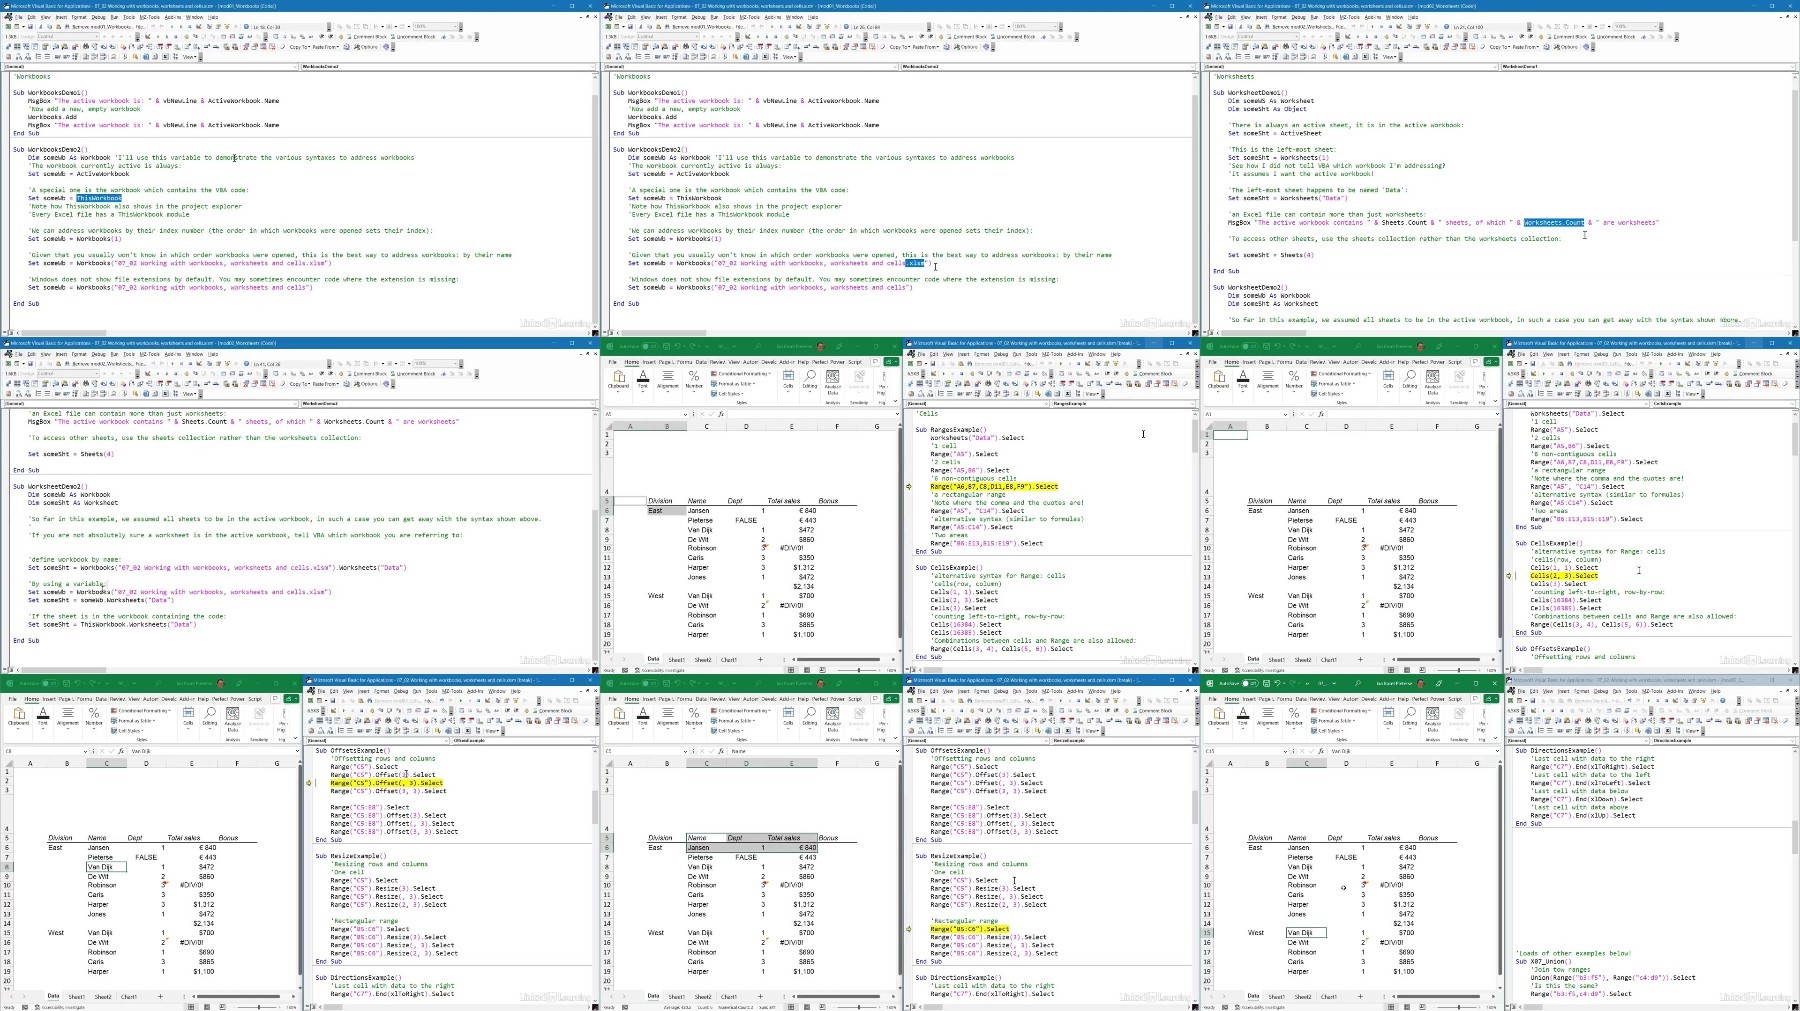Select Sheet1 tab in Excel beside RangesExample code

[677, 660]
